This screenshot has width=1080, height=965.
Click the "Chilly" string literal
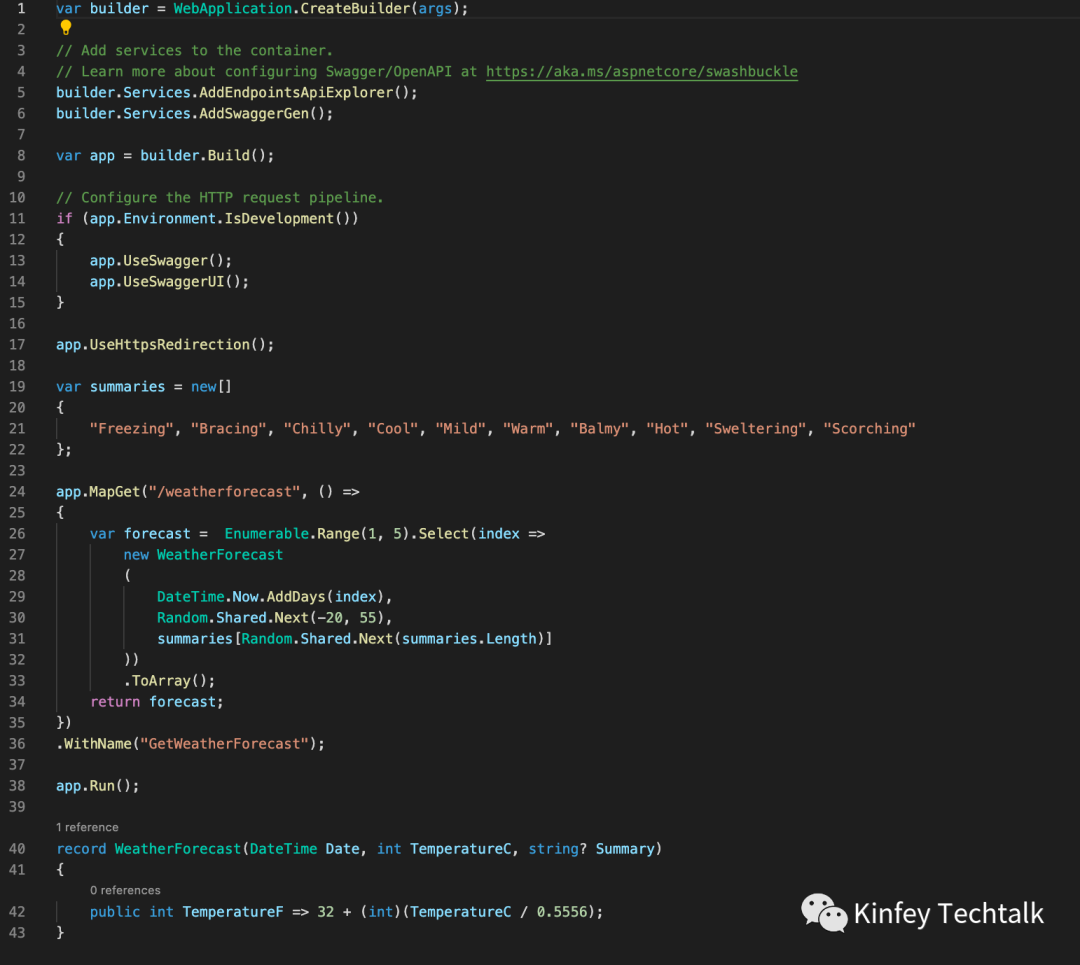click(x=318, y=428)
